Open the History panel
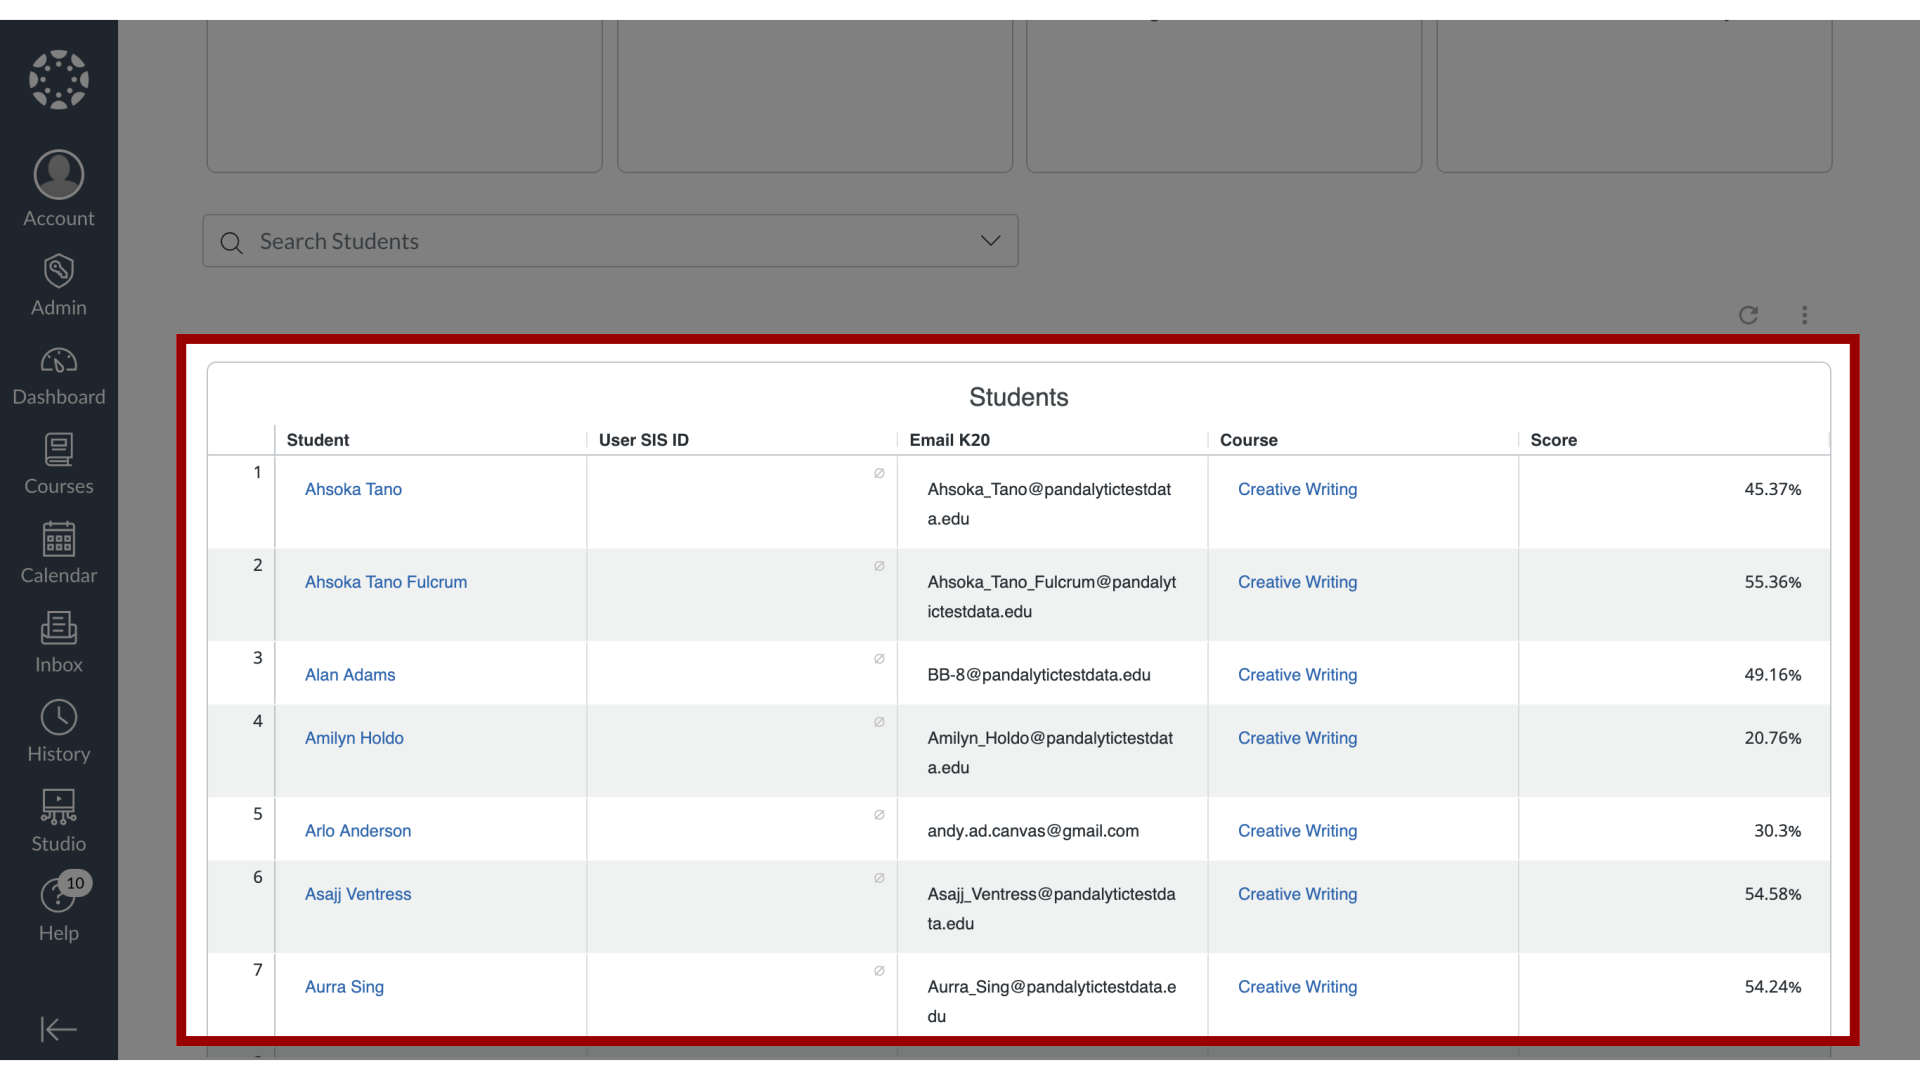Viewport: 1920px width, 1080px height. coord(59,733)
